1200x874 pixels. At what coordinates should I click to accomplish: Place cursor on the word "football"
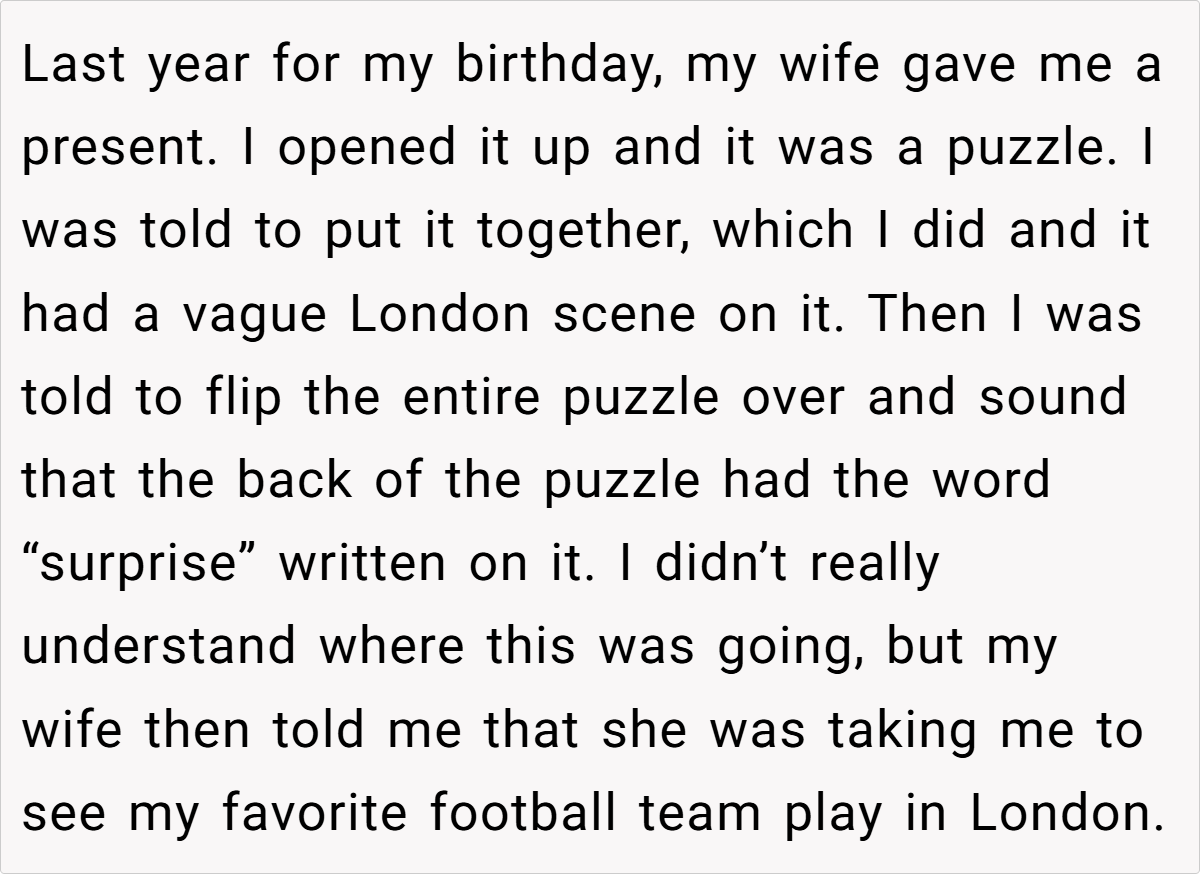coord(530,813)
